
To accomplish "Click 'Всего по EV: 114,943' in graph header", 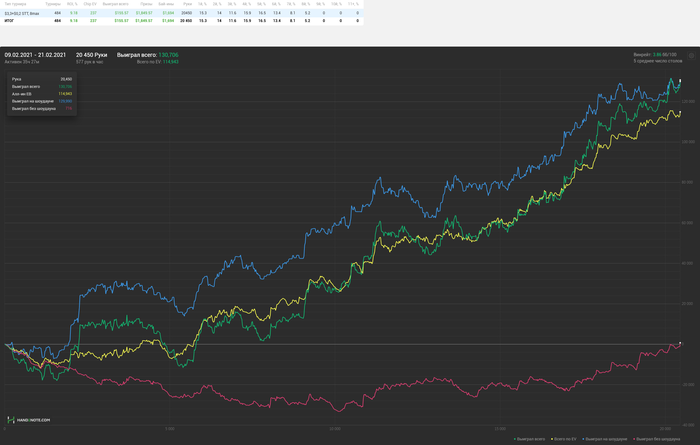I will pos(158,62).
